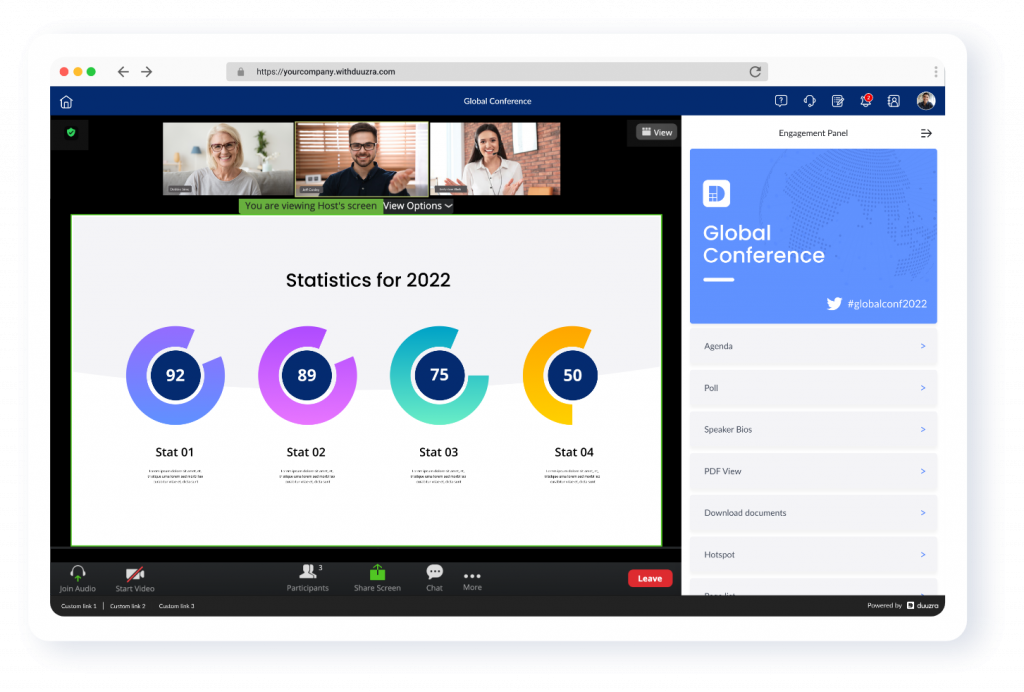Click the home icon in header

pos(66,101)
